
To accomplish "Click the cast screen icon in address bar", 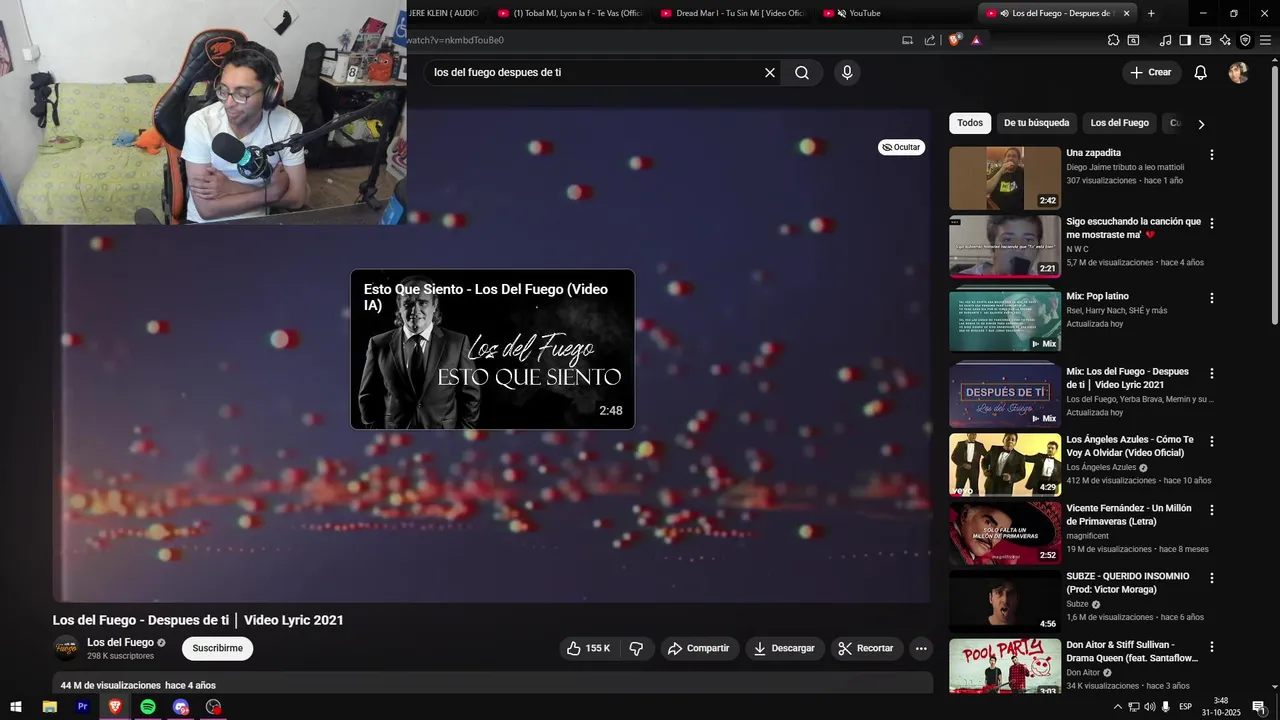I will 907,40.
